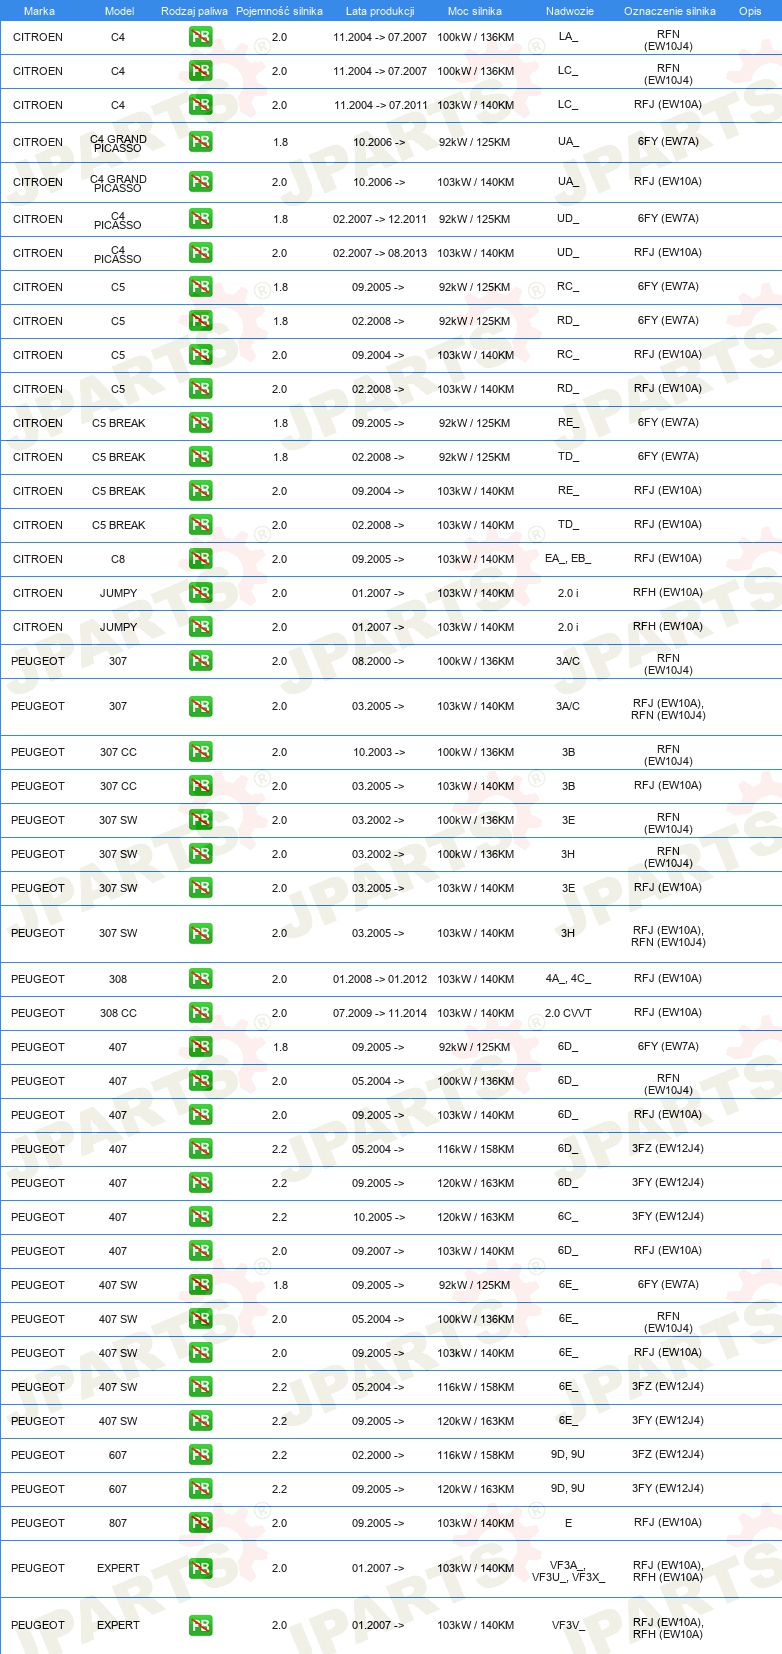782x1654 pixels.
Task: Click the fuel icon for Citroen C5 Break 1.8 from 02.2008
Action: (200, 457)
